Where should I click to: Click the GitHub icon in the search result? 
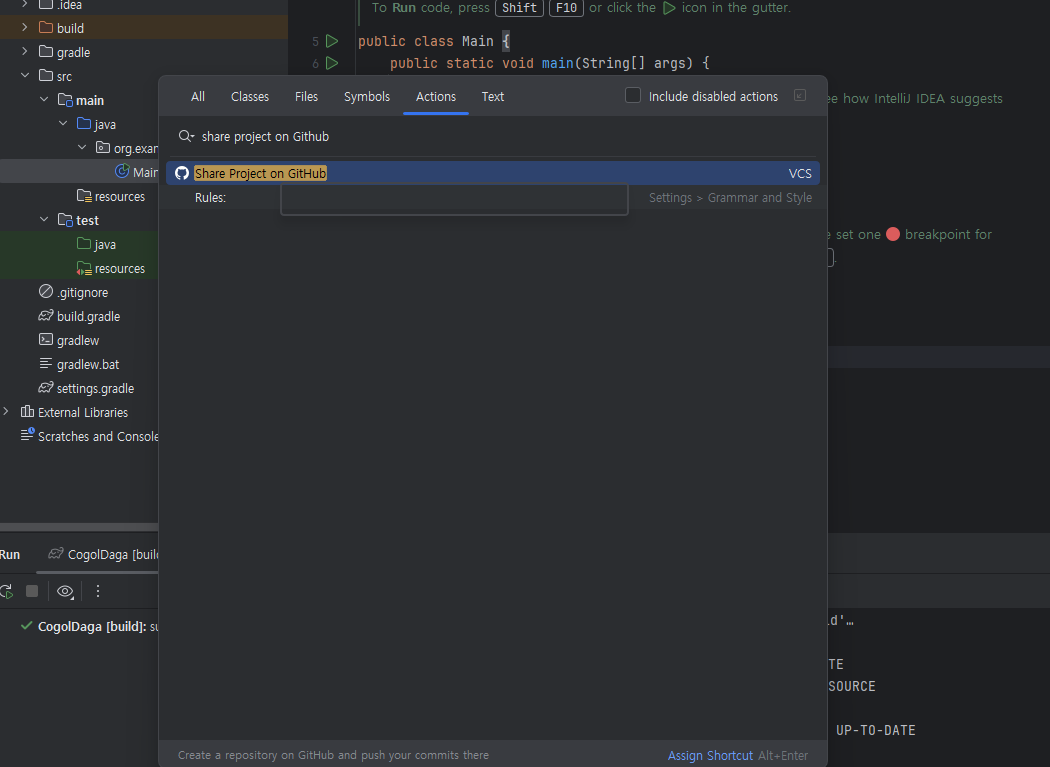coord(181,173)
